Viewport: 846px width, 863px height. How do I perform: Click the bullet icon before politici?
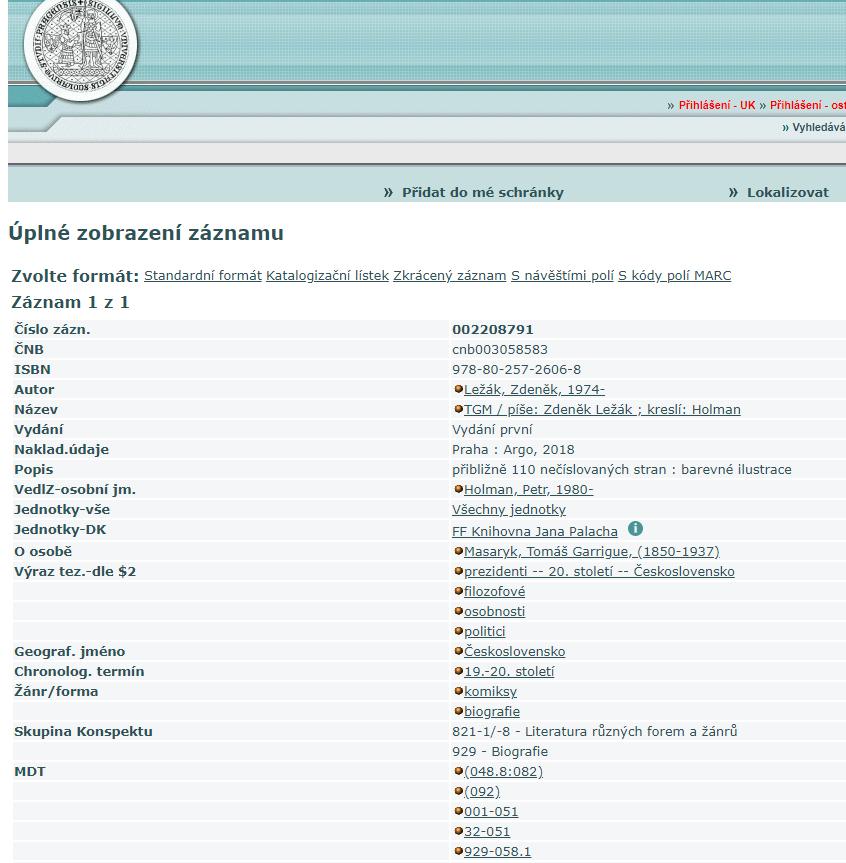[458, 631]
